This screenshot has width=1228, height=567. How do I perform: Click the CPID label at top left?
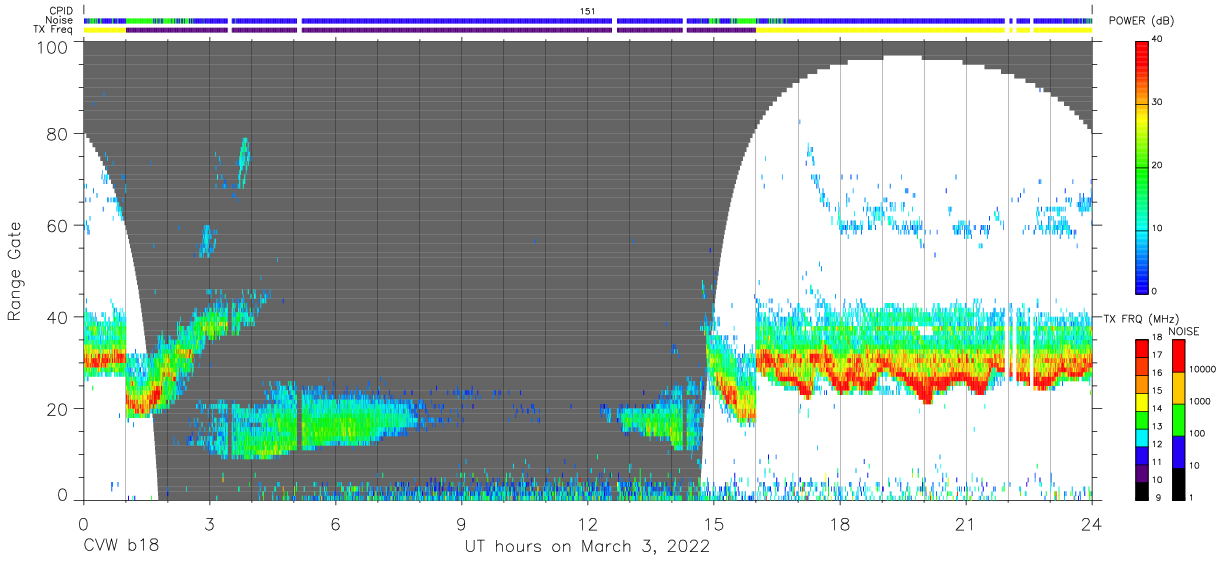pyautogui.click(x=61, y=11)
